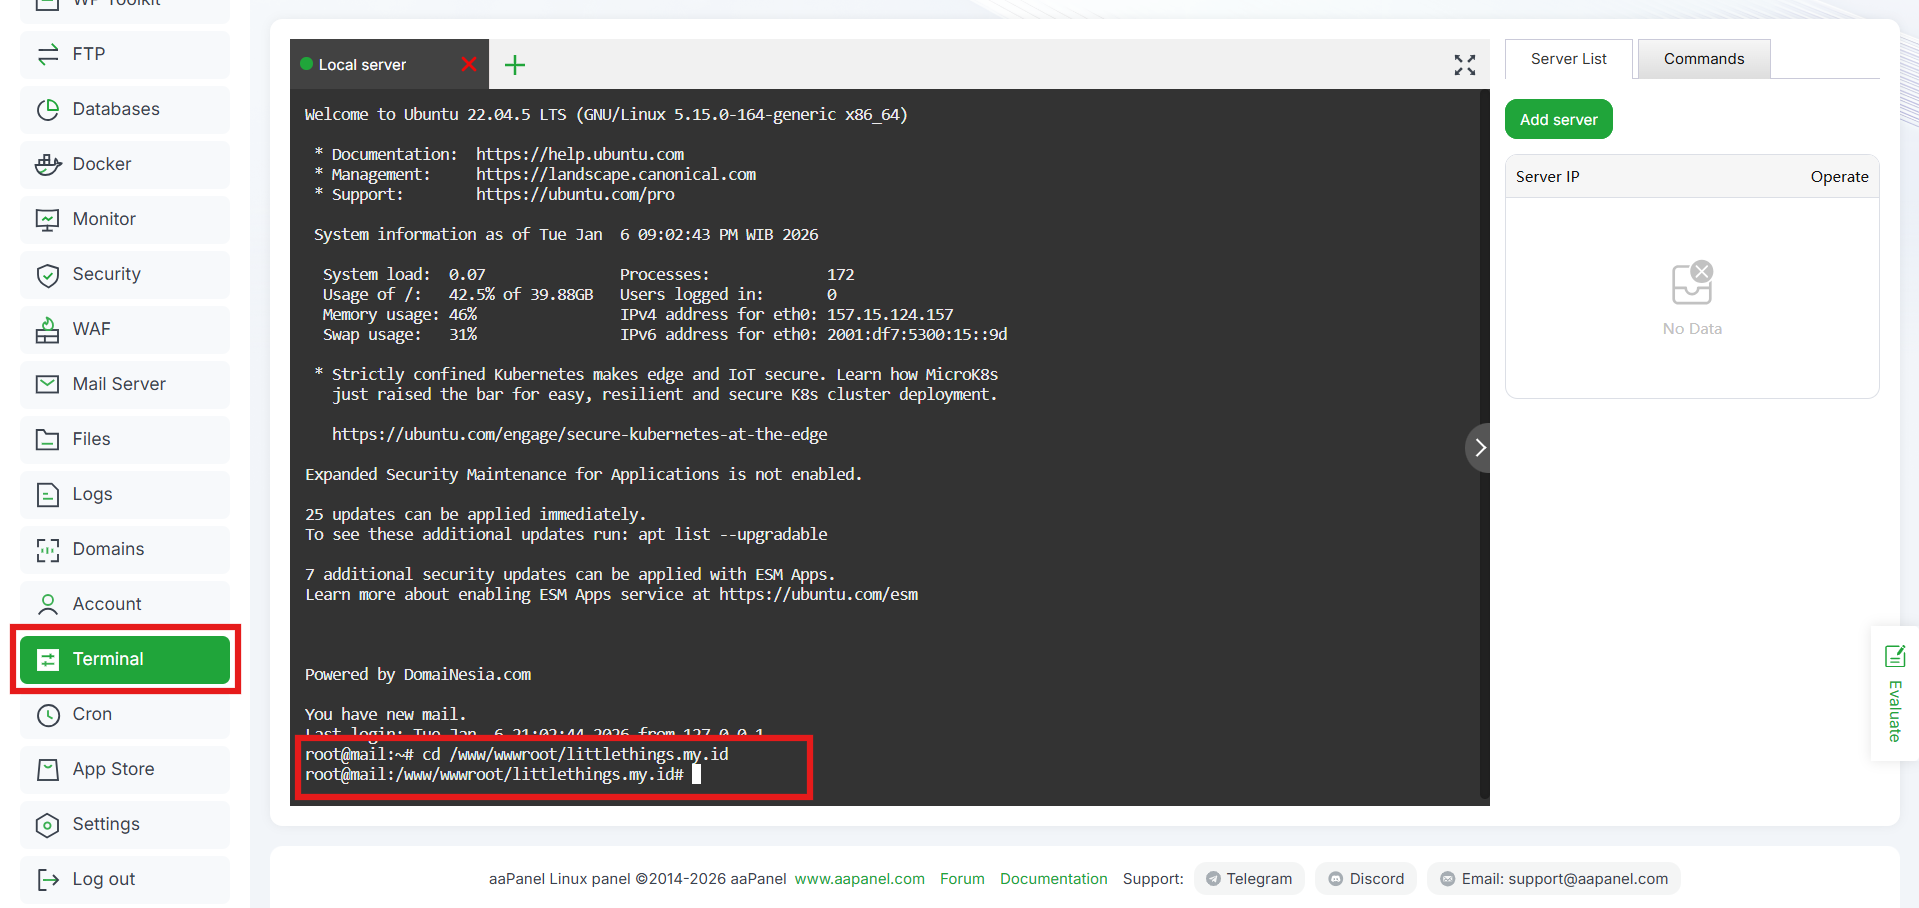Open the Docker menu item
The width and height of the screenshot is (1919, 908).
tap(125, 164)
